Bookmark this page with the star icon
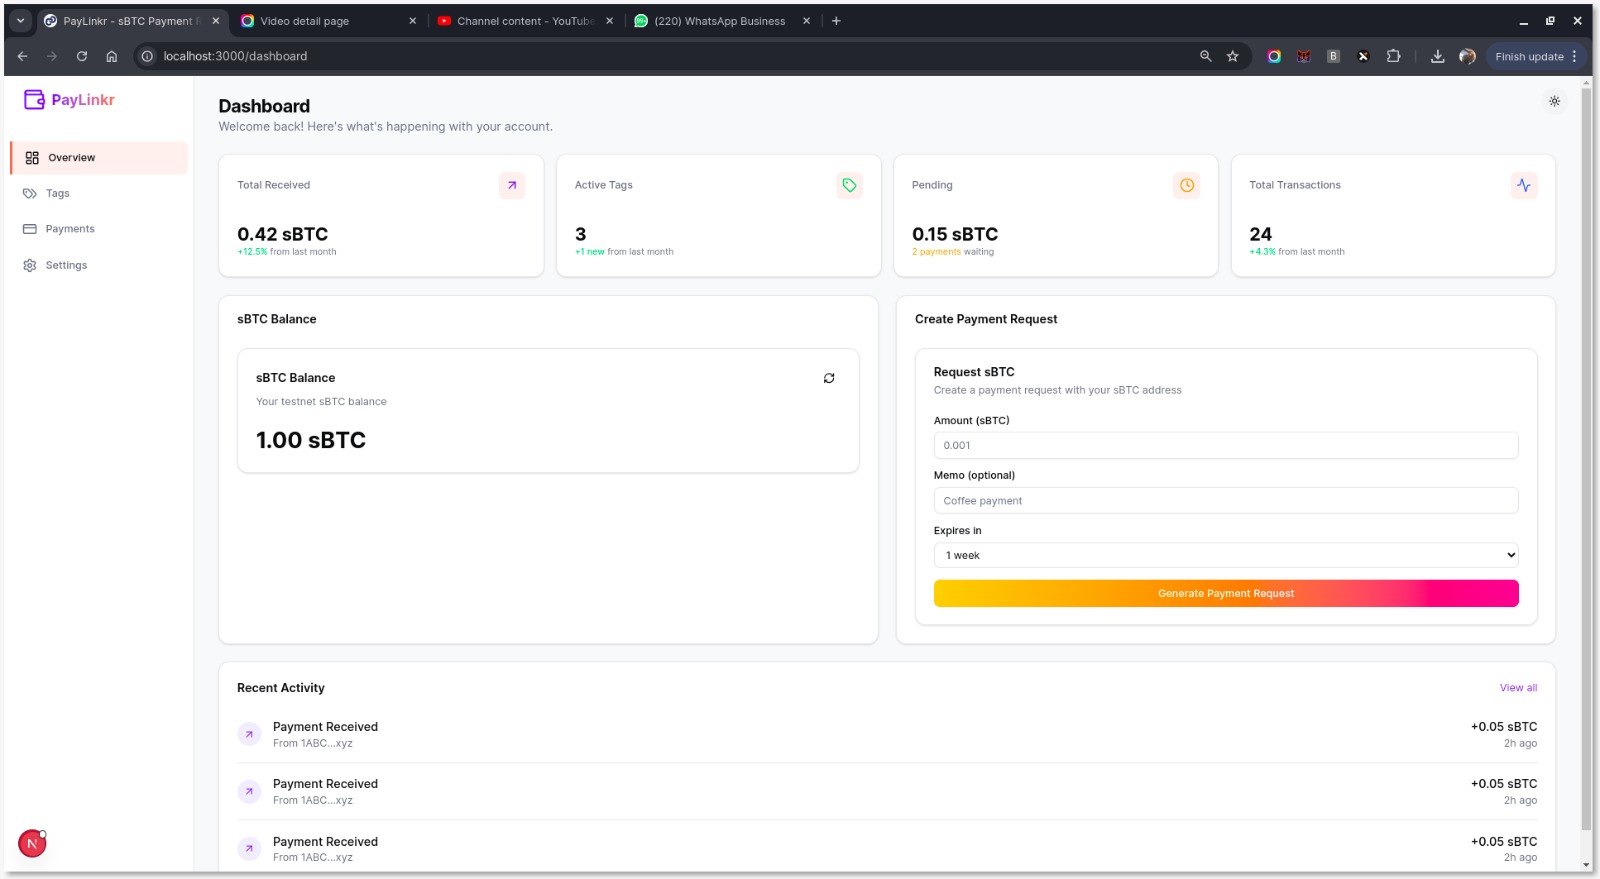Viewport: 1600px width, 879px height. tap(1233, 56)
